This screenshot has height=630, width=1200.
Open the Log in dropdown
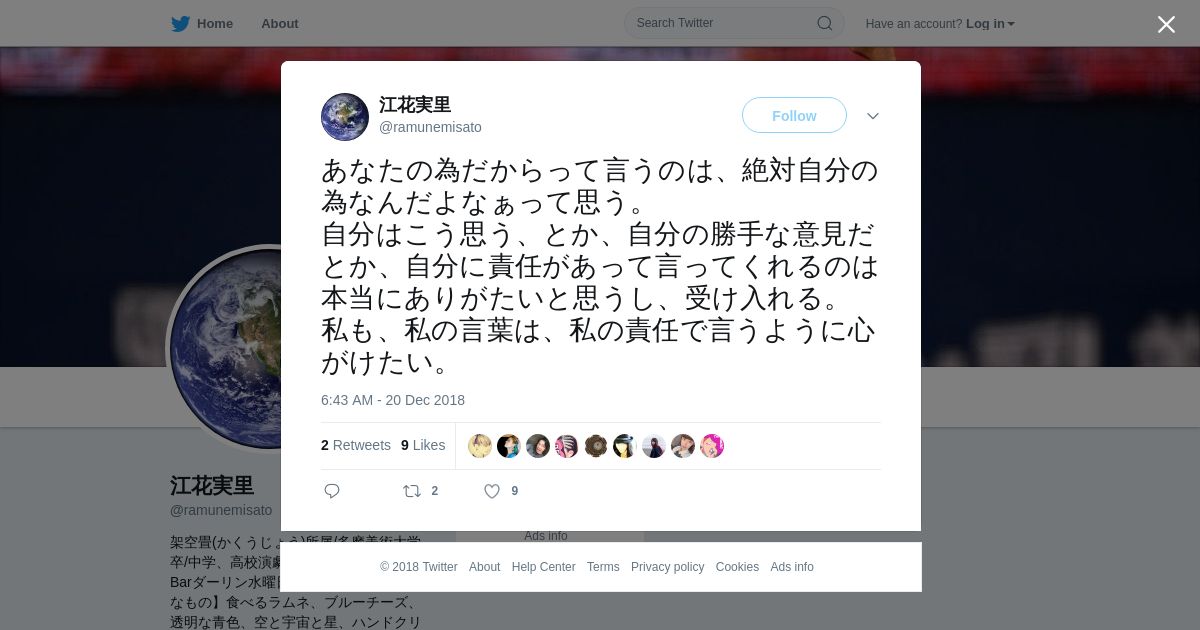(x=990, y=24)
